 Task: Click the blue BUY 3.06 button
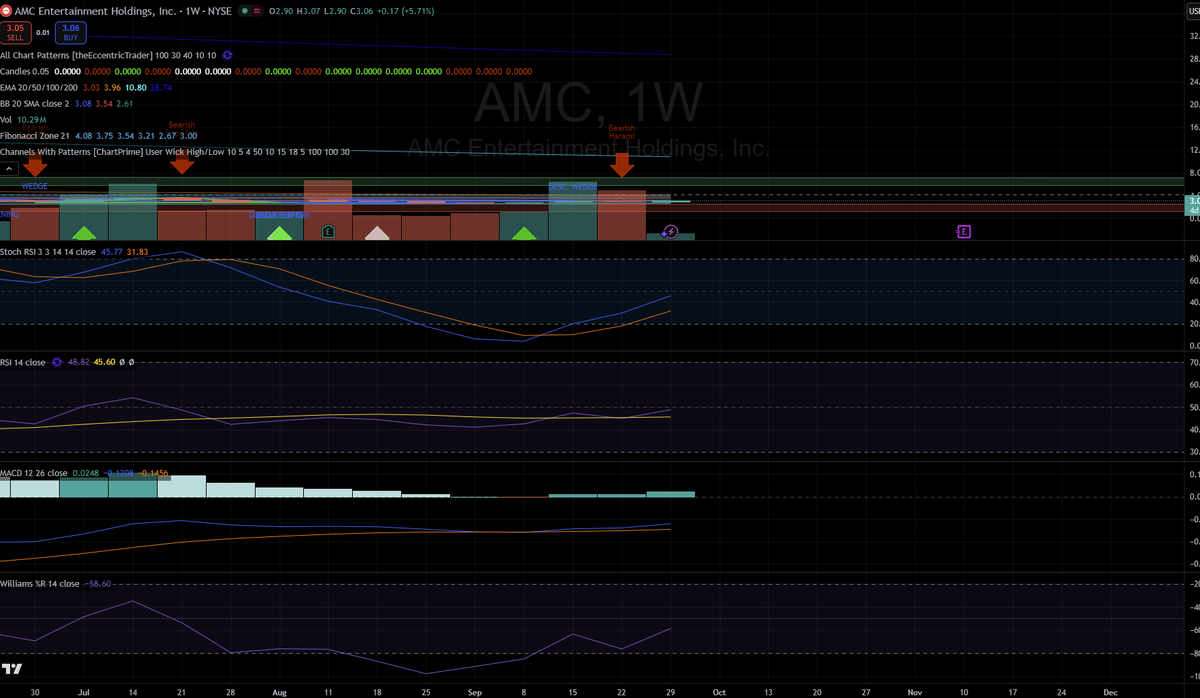[70, 33]
